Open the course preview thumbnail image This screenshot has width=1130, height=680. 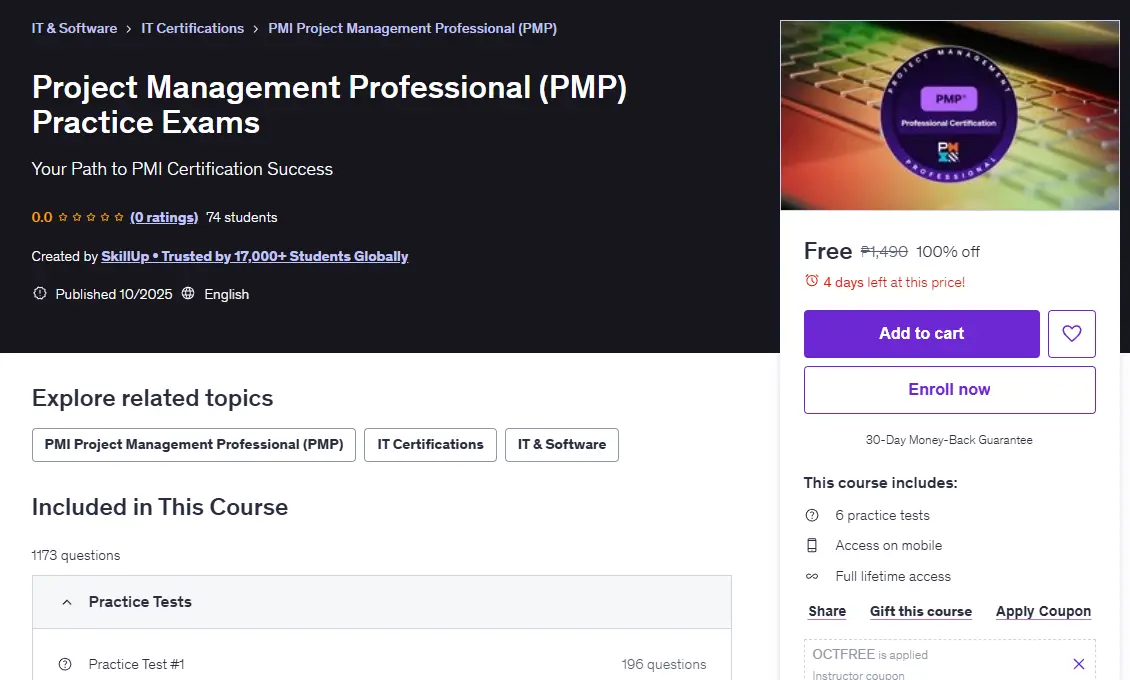click(x=950, y=115)
